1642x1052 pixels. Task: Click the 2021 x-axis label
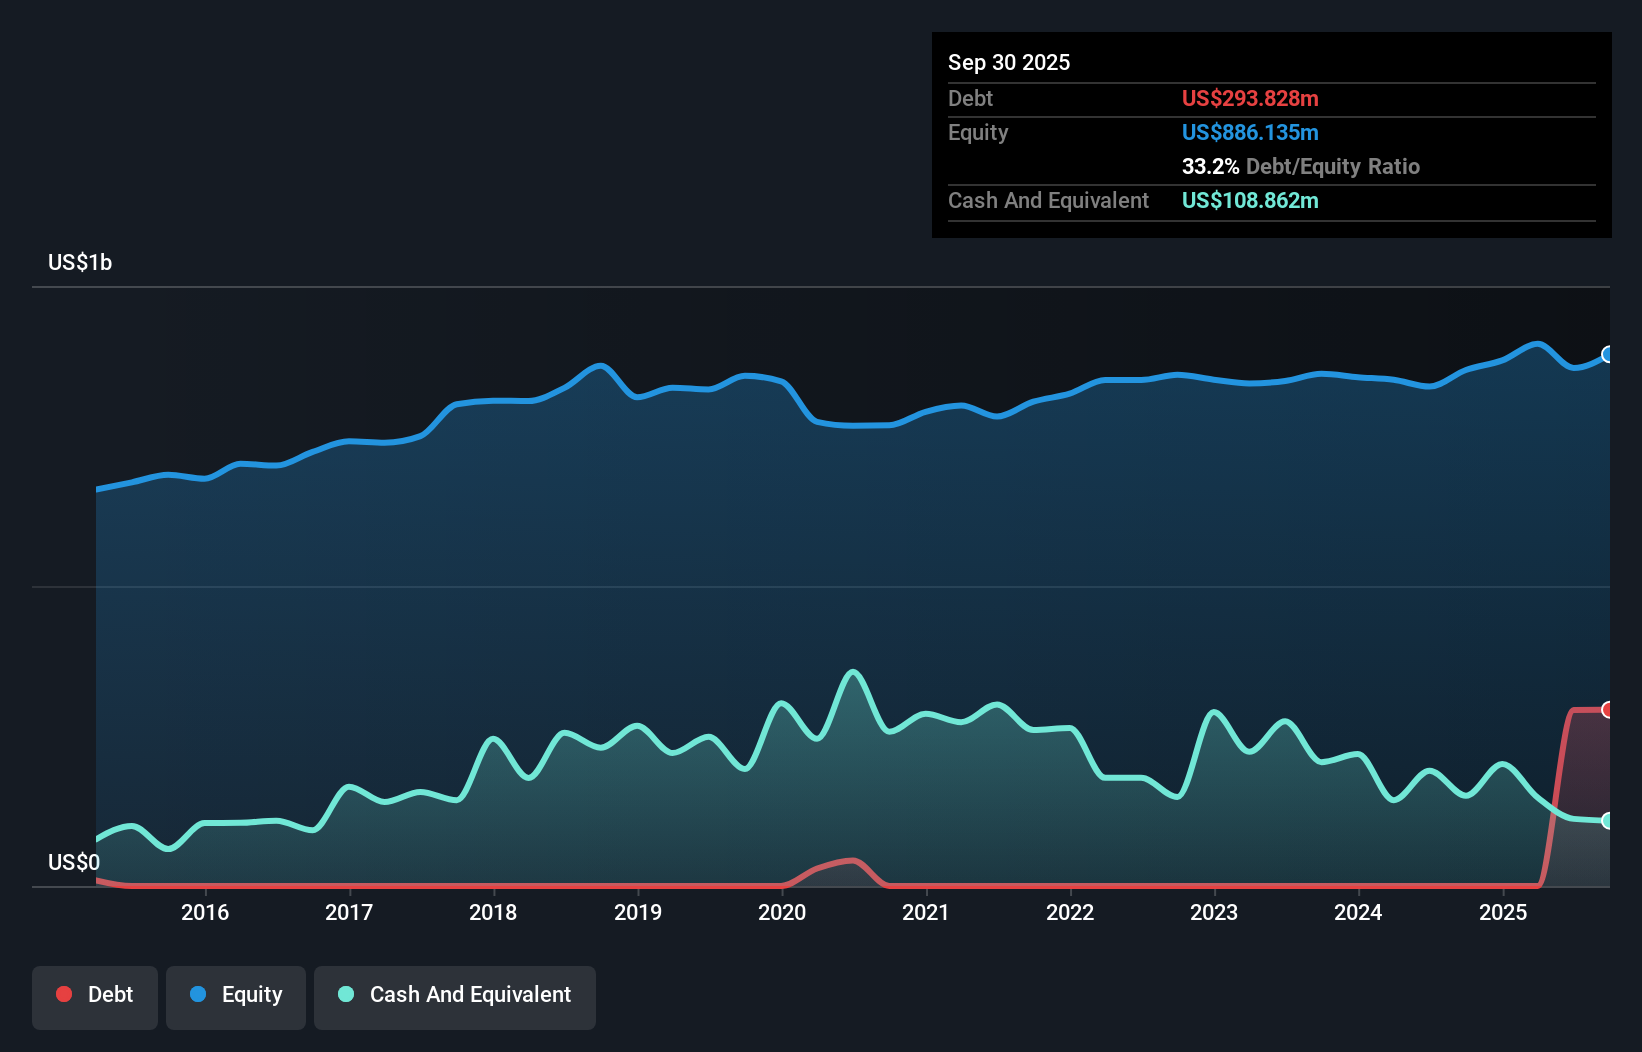pos(926,912)
